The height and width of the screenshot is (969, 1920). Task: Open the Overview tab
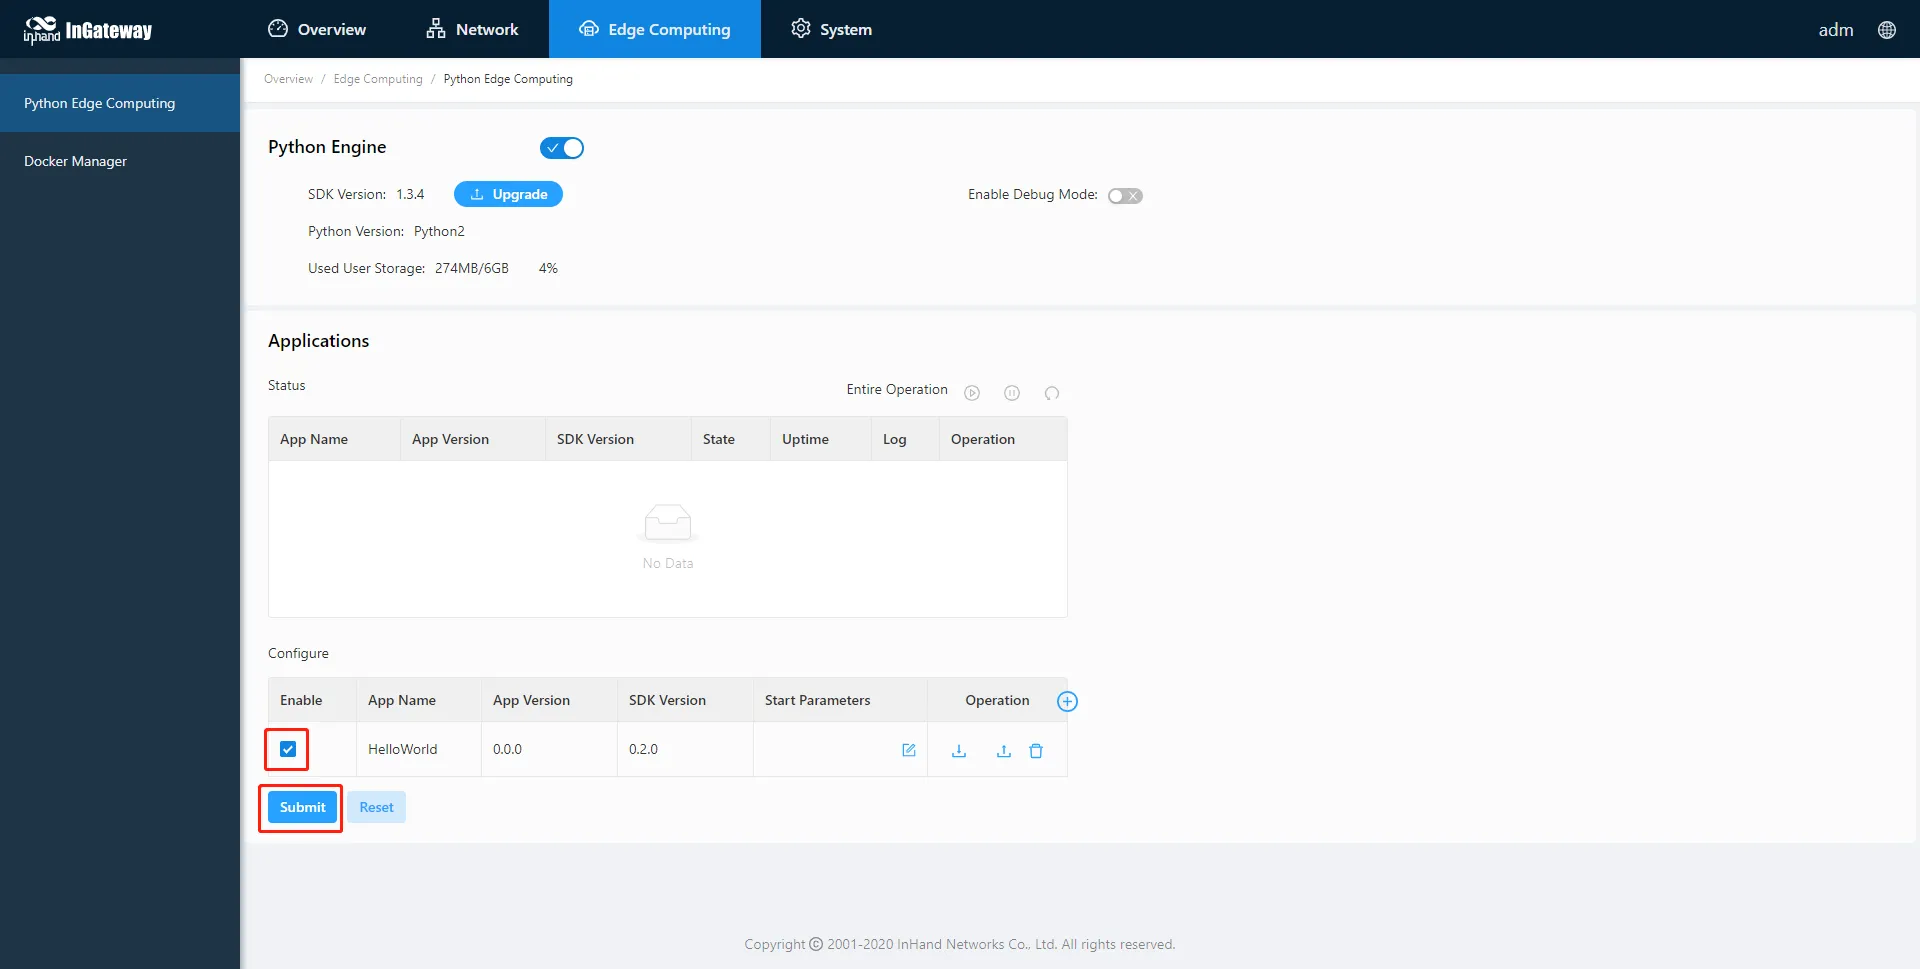pos(317,29)
